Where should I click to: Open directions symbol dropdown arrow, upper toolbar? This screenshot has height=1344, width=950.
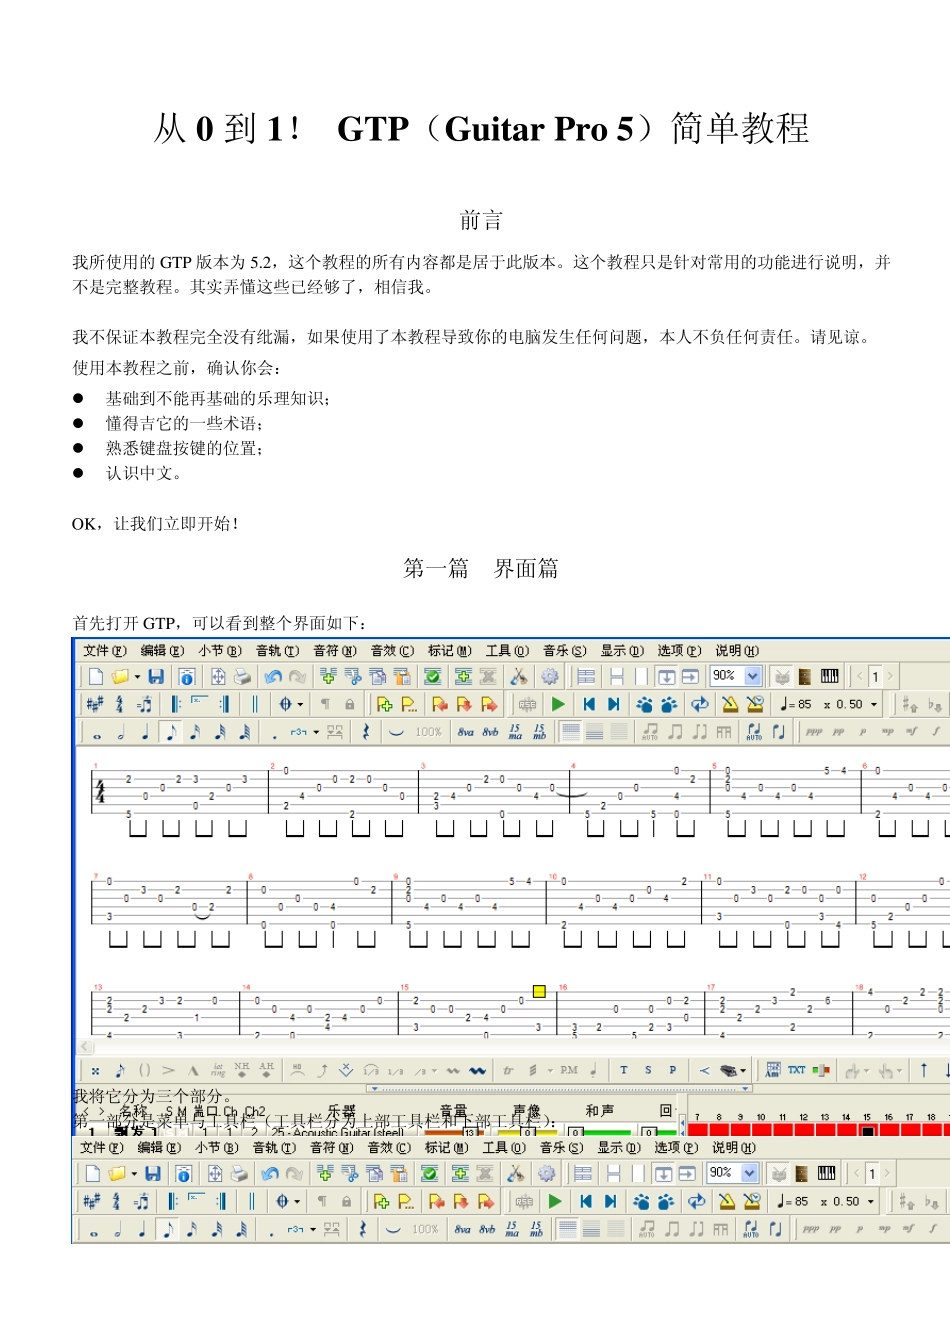pyautogui.click(x=299, y=704)
